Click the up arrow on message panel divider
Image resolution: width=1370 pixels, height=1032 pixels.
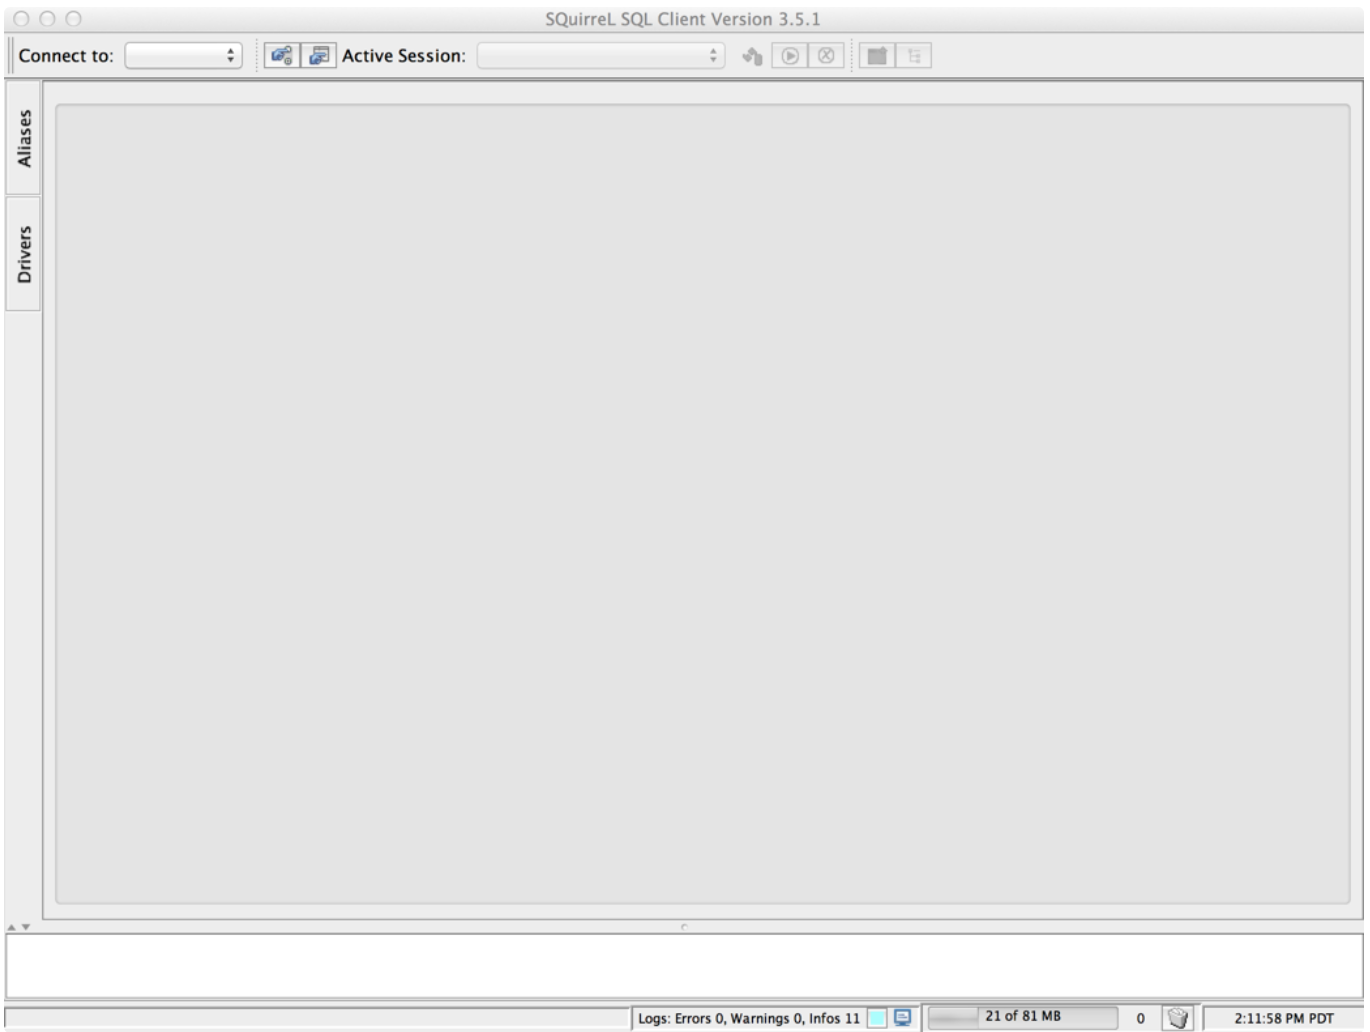coord(12,927)
